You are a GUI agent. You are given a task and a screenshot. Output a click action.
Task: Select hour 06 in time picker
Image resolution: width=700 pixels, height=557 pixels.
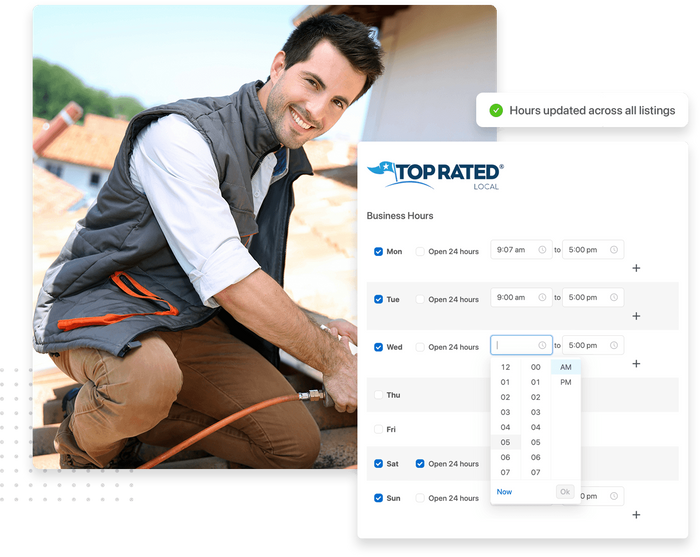point(505,457)
